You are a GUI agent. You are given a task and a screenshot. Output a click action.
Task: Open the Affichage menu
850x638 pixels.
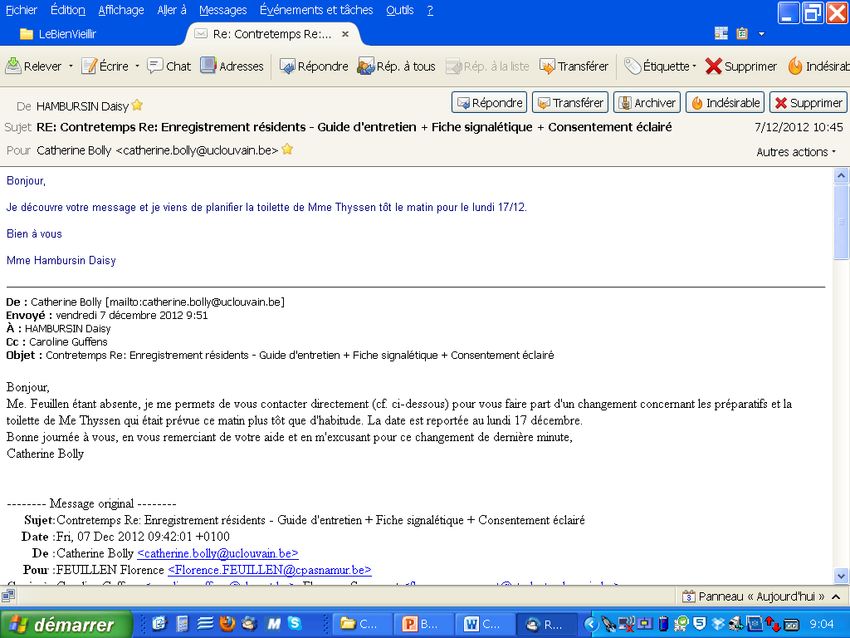point(121,10)
